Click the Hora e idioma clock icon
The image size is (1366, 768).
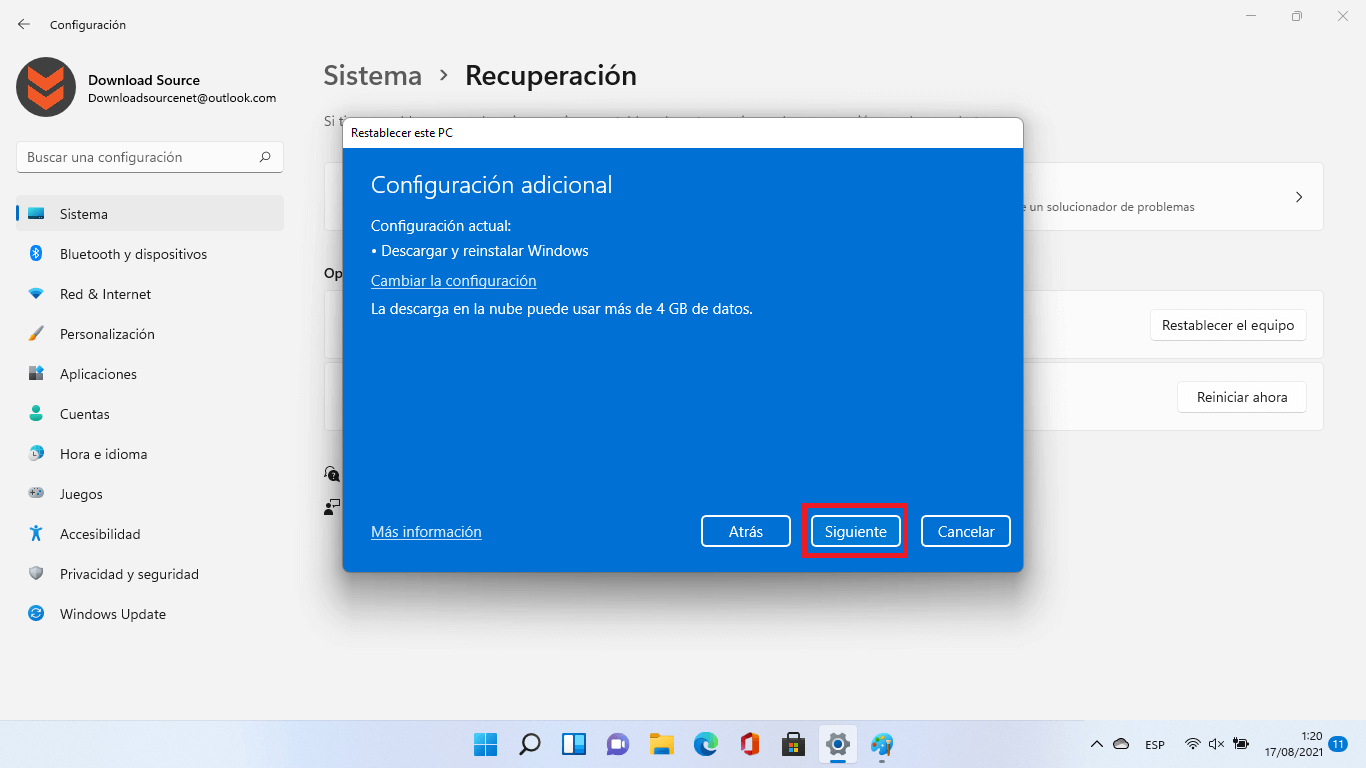[x=36, y=454]
